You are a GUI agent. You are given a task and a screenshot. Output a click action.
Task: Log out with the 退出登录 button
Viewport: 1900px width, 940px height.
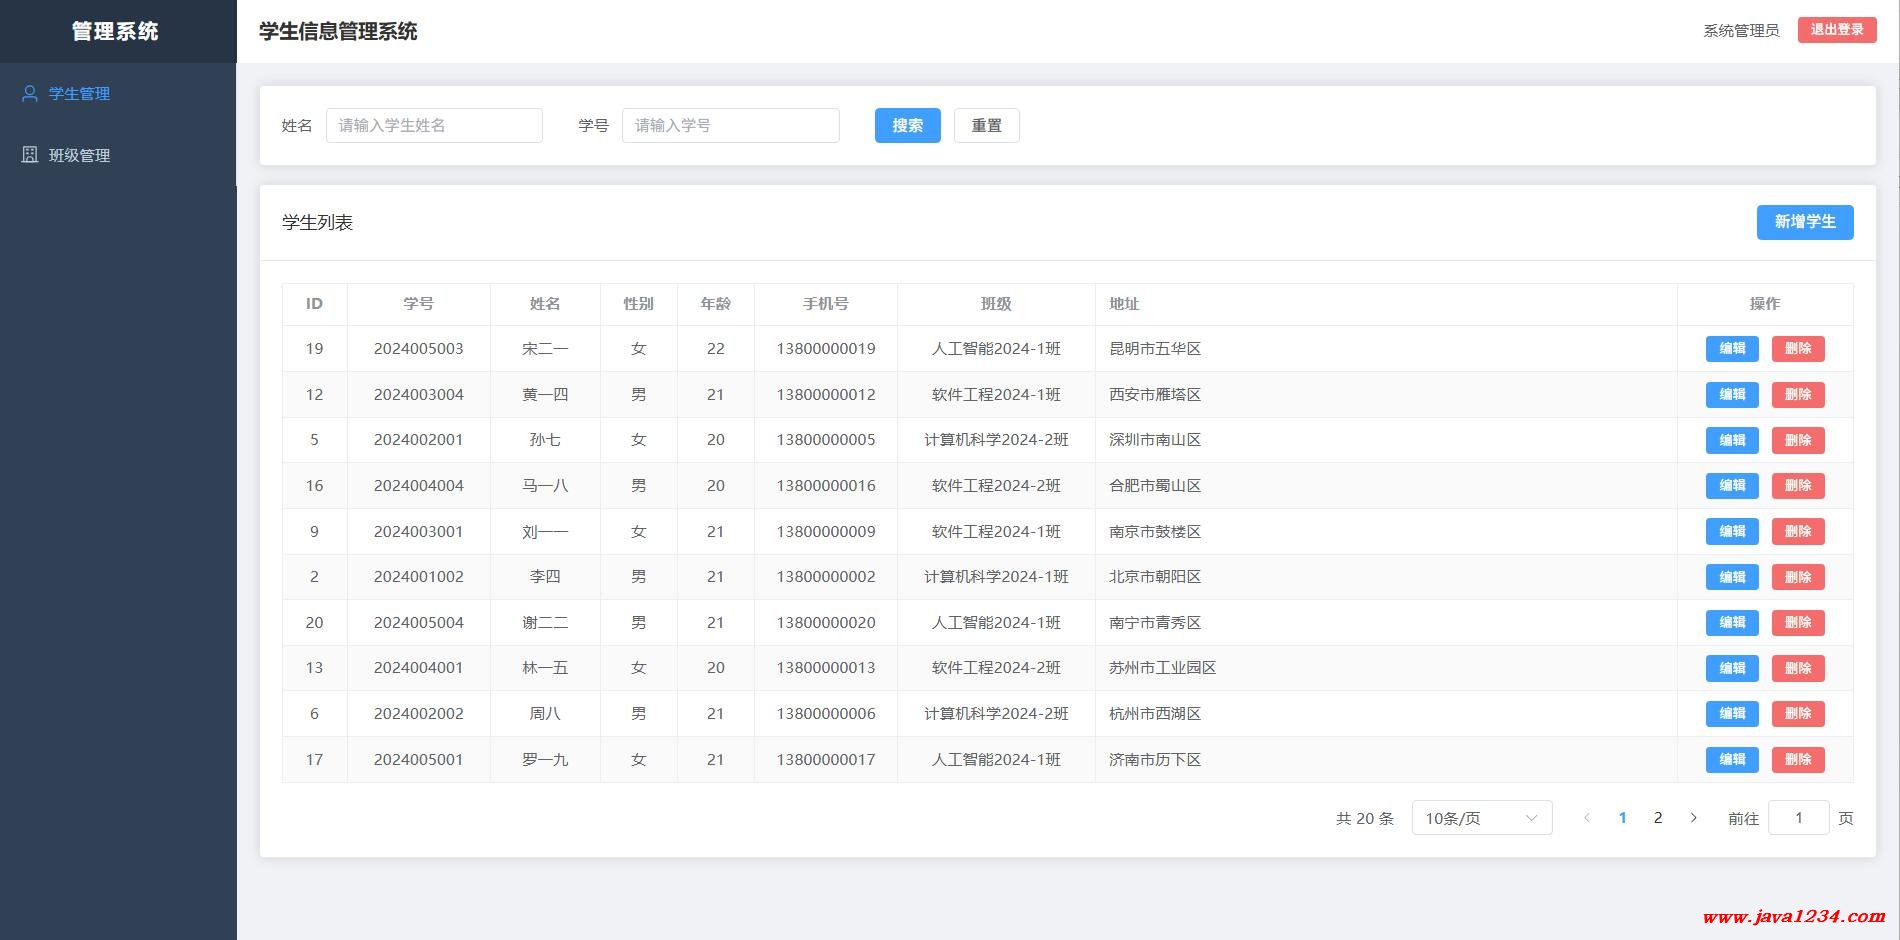(x=1836, y=30)
